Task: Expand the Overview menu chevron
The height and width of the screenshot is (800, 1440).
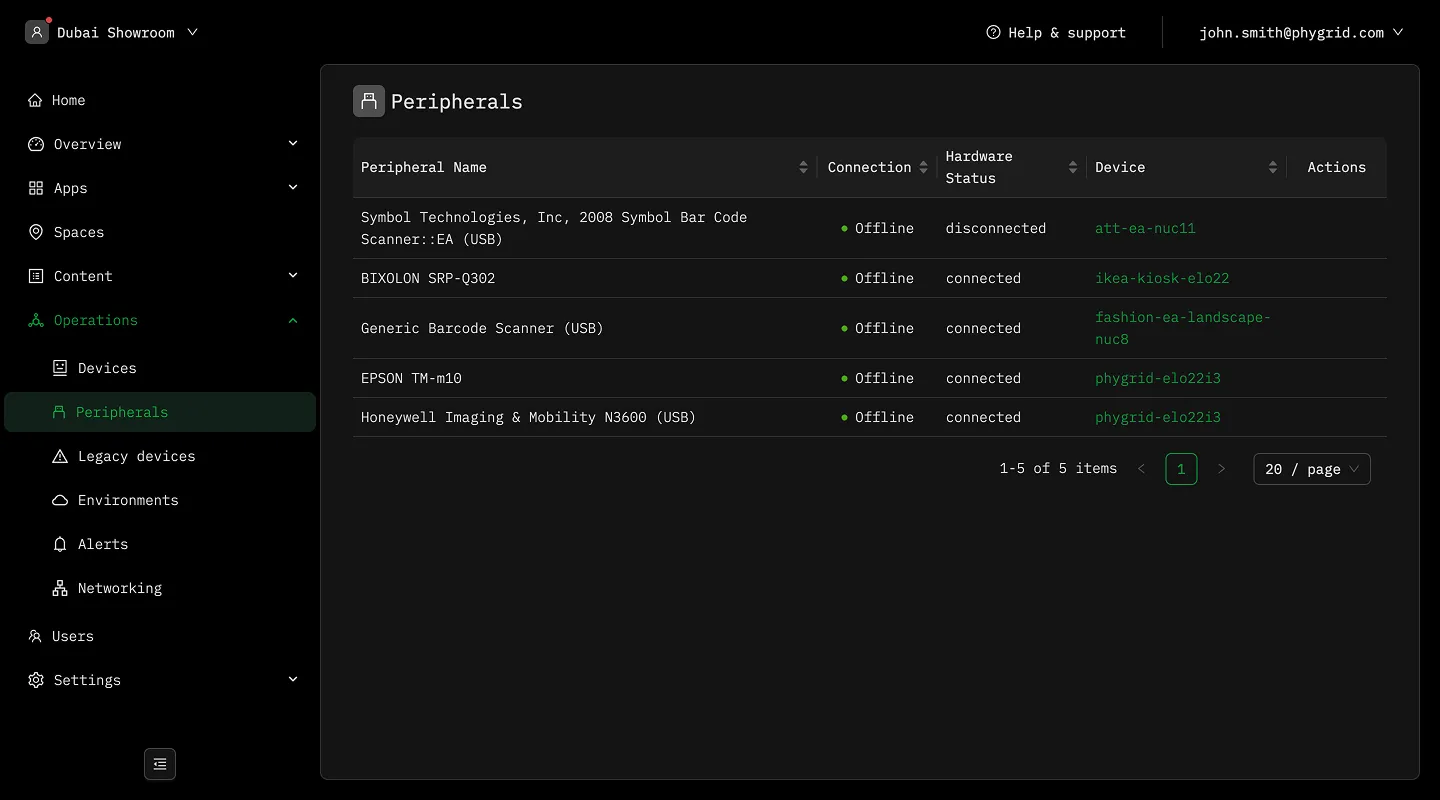Action: [x=293, y=144]
